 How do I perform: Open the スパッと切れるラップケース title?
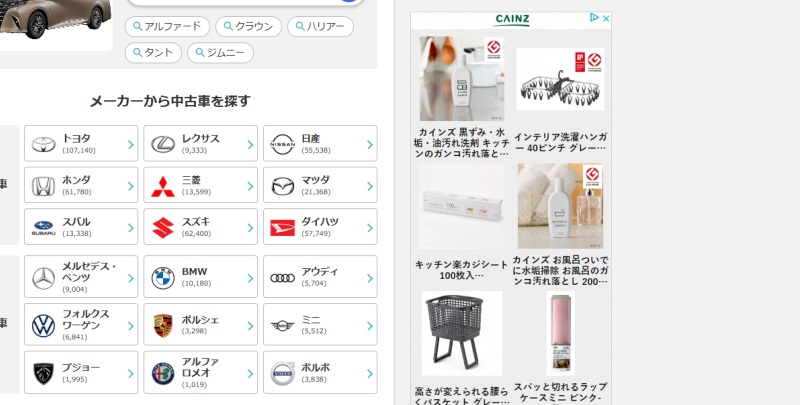coord(560,393)
